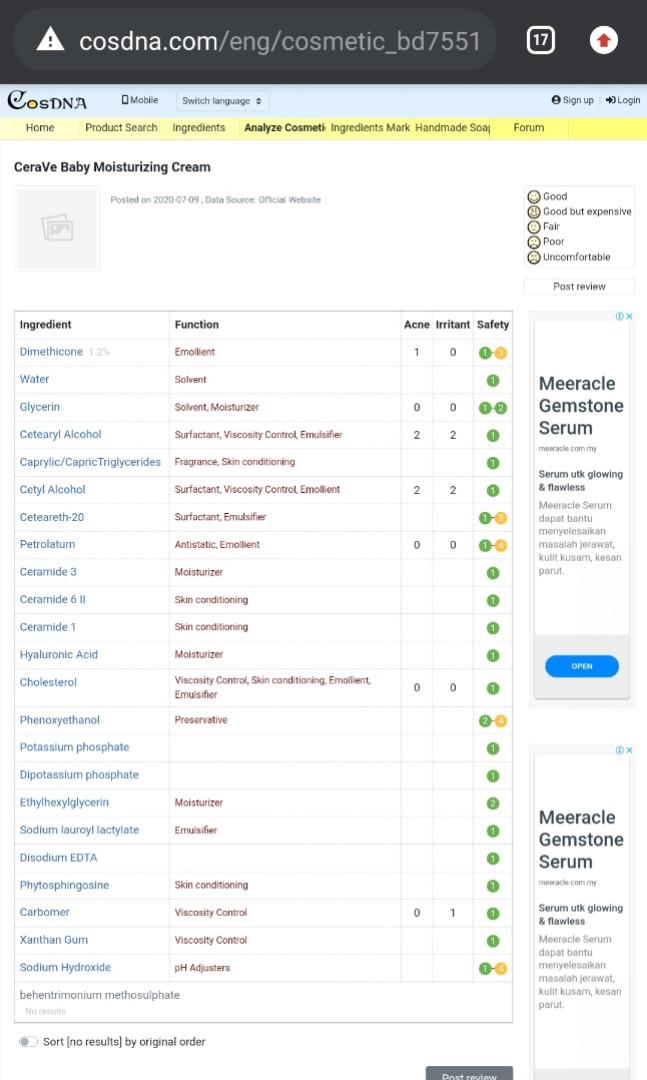Open the Switch language dropdown
Image resolution: width=647 pixels, height=1080 pixels.
pyautogui.click(x=222, y=101)
